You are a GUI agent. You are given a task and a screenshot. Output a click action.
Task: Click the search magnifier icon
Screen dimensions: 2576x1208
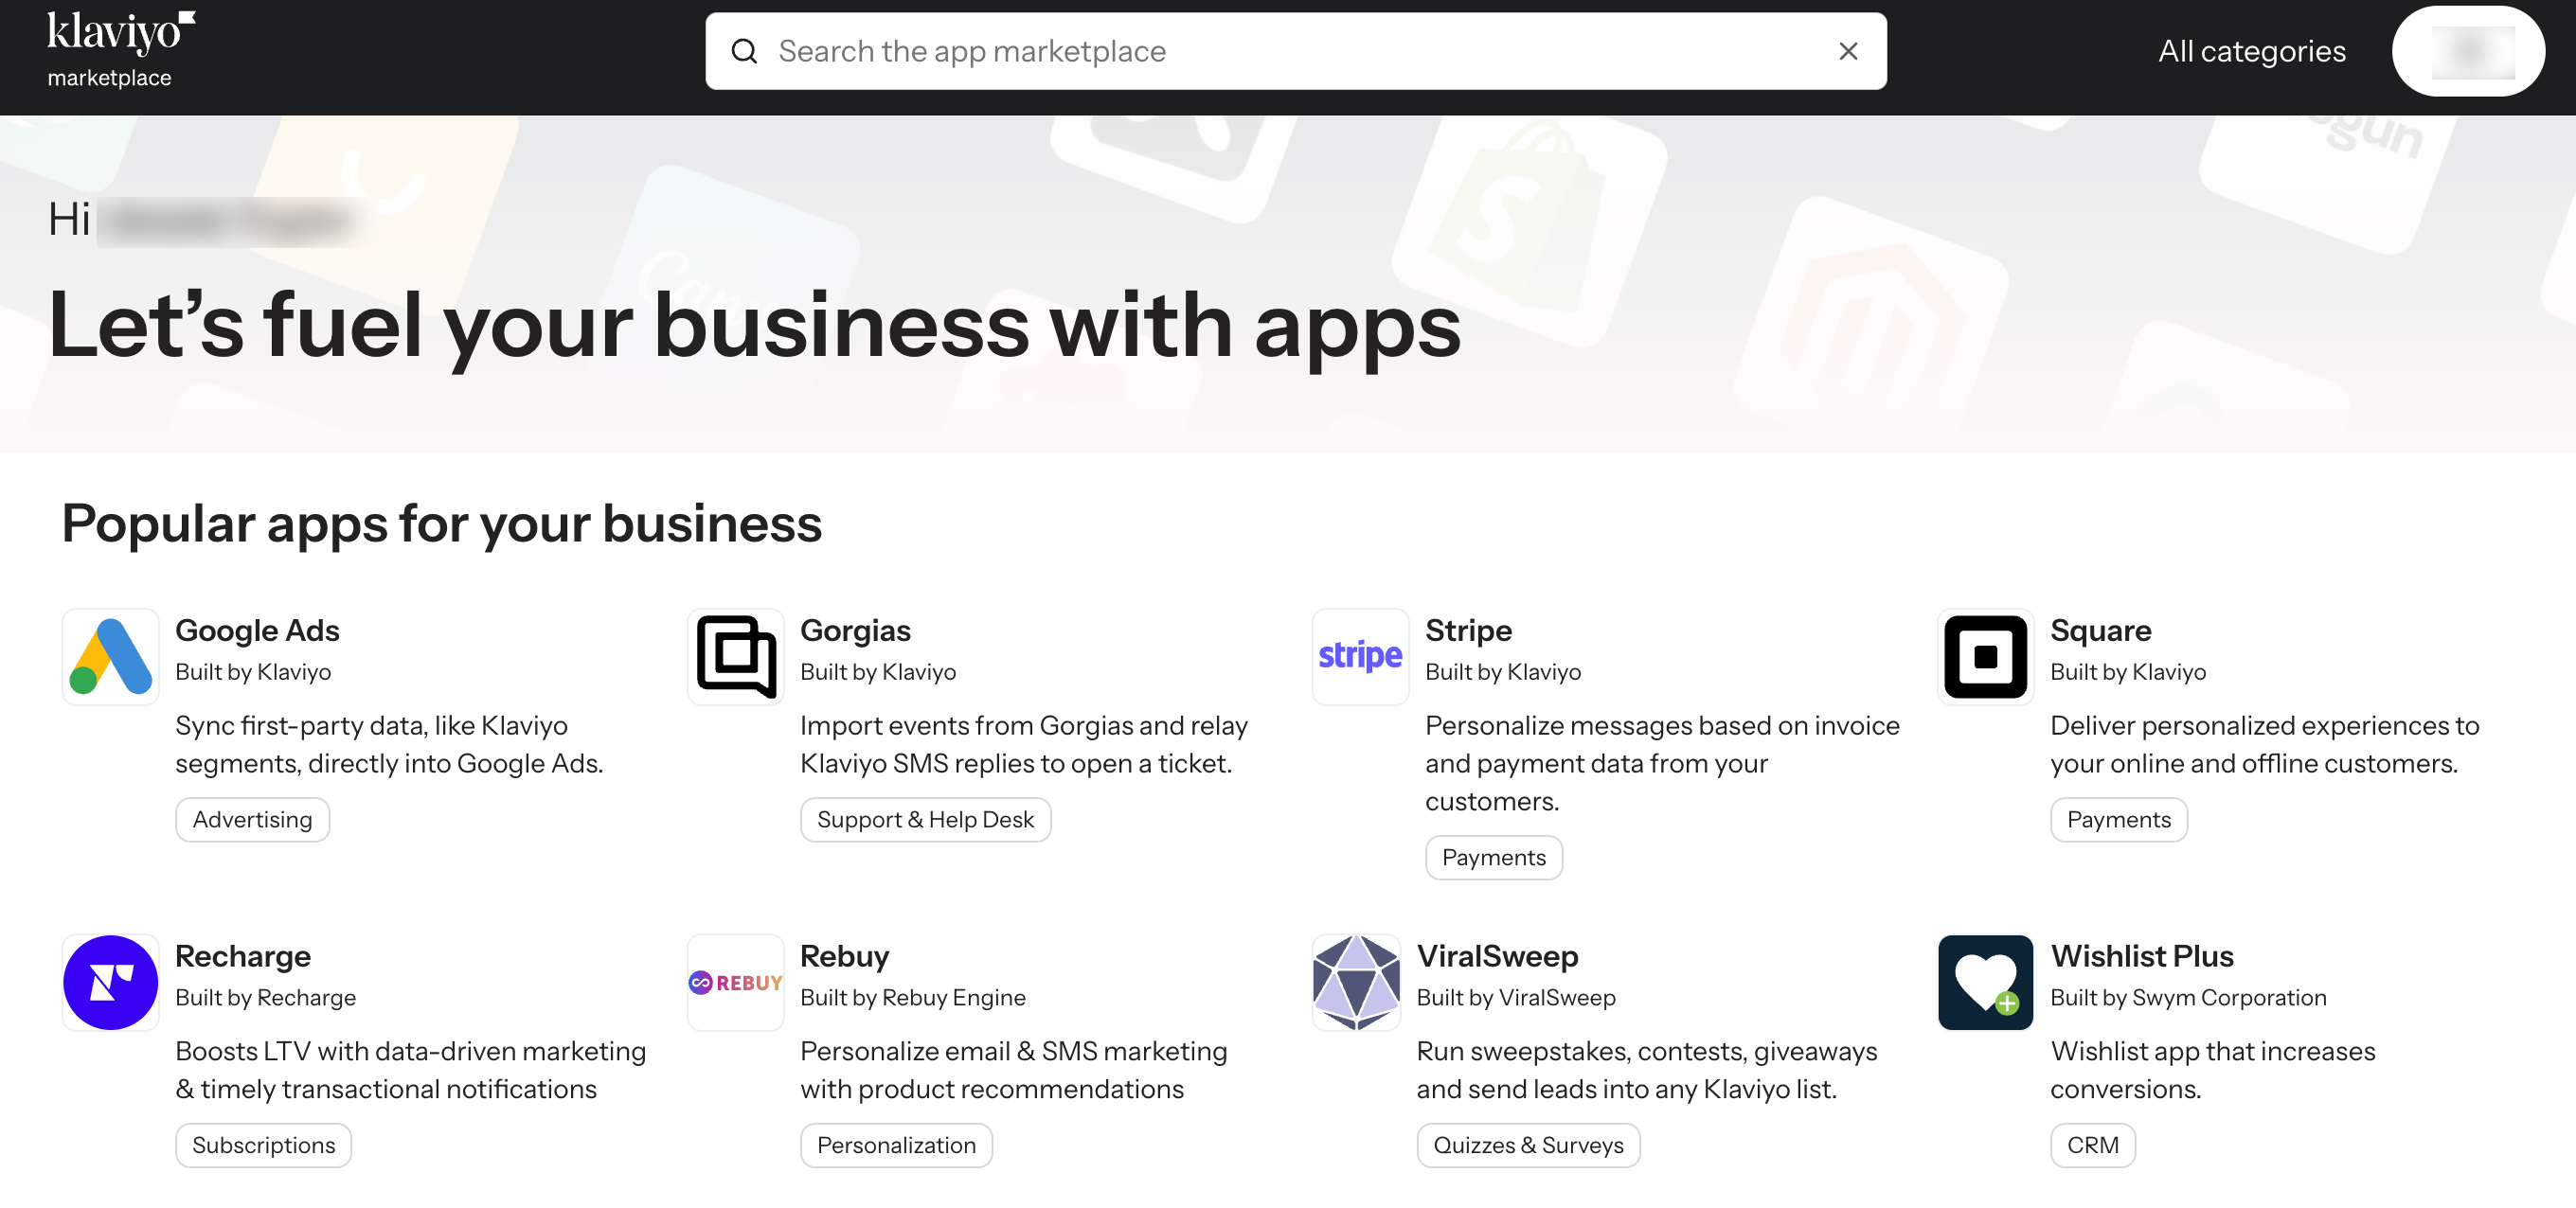744,51
